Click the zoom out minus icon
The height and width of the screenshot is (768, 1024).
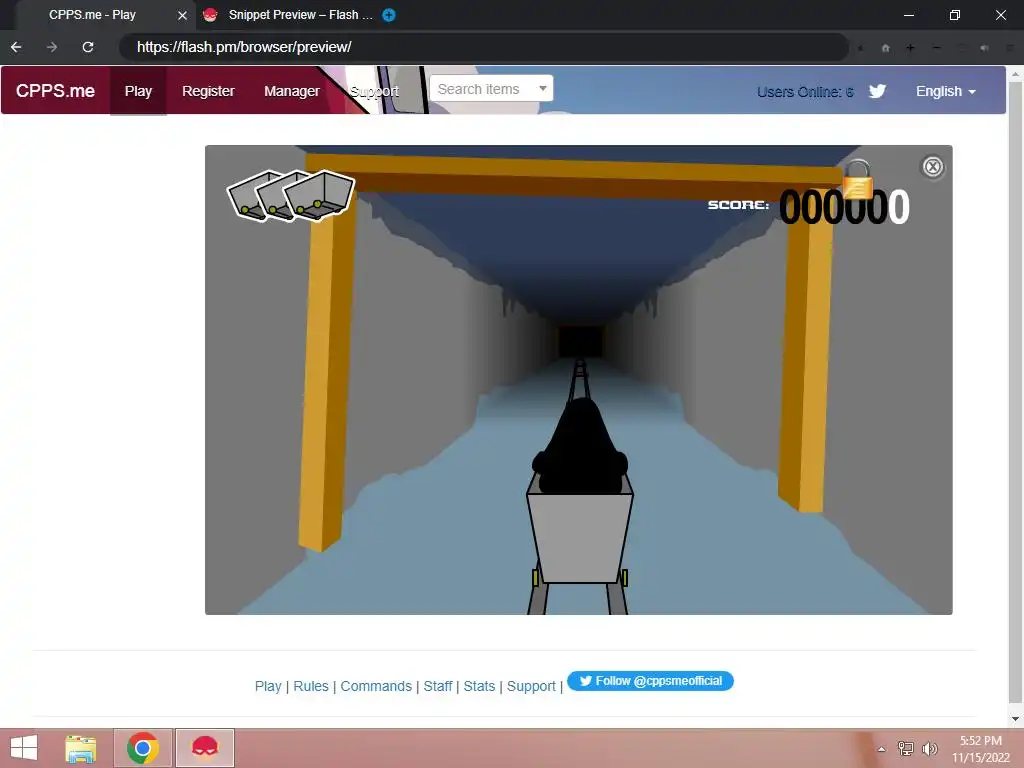[936, 48]
